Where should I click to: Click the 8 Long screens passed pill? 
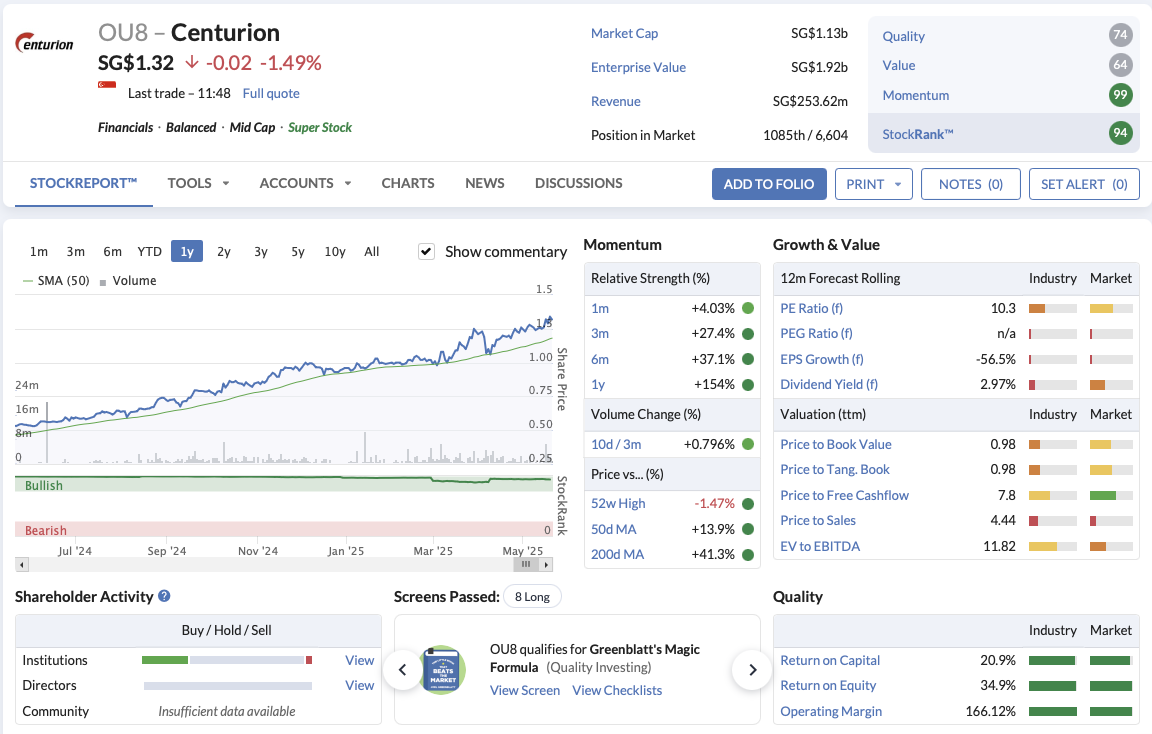(532, 597)
